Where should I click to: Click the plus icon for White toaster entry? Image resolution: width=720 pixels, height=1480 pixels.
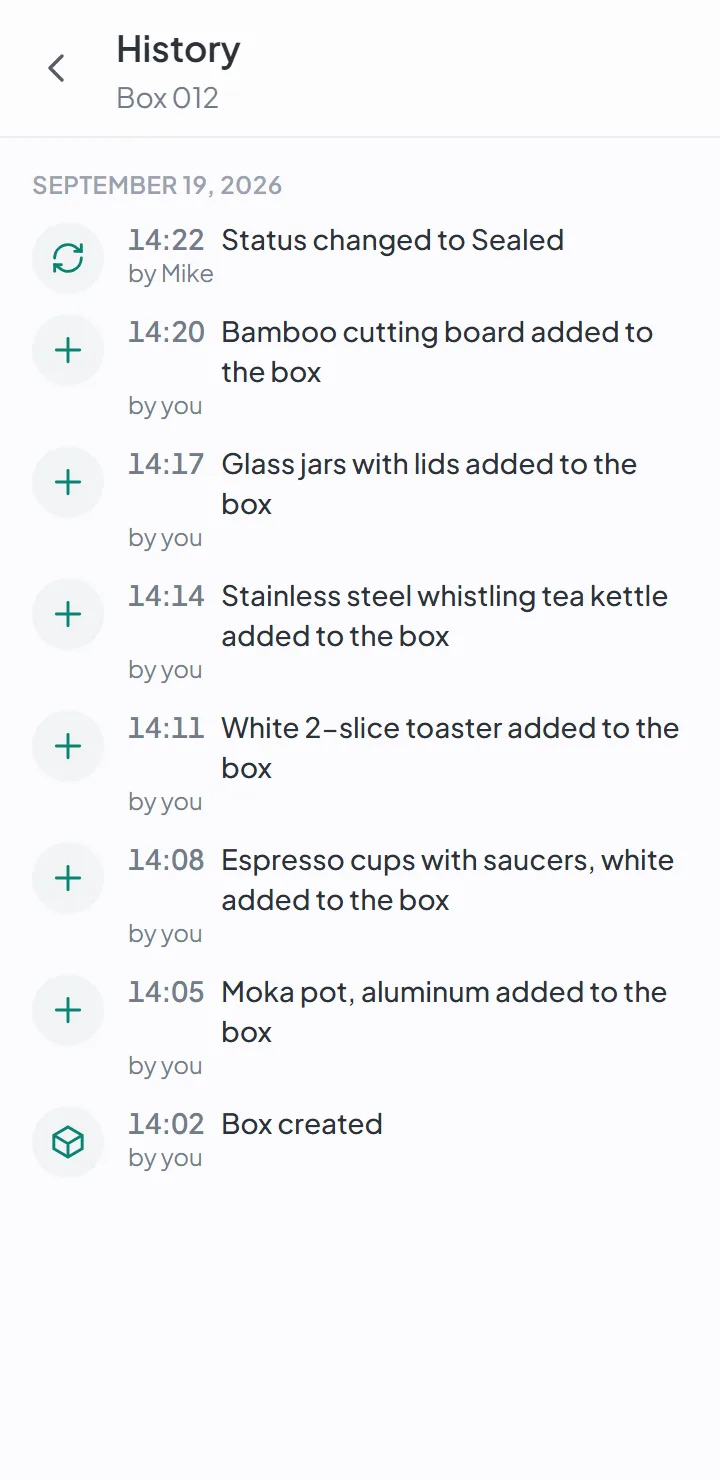[68, 746]
